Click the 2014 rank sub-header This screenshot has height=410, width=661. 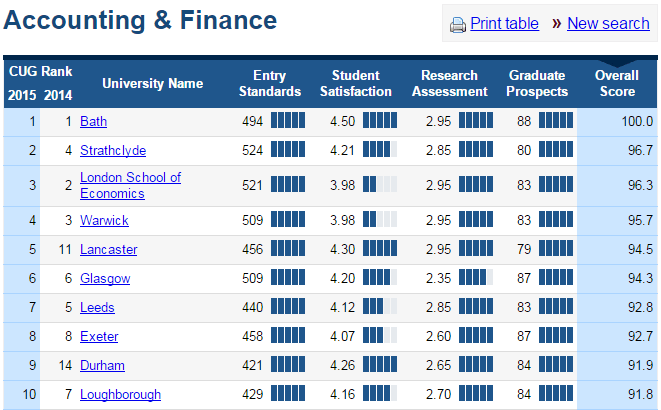tap(58, 95)
